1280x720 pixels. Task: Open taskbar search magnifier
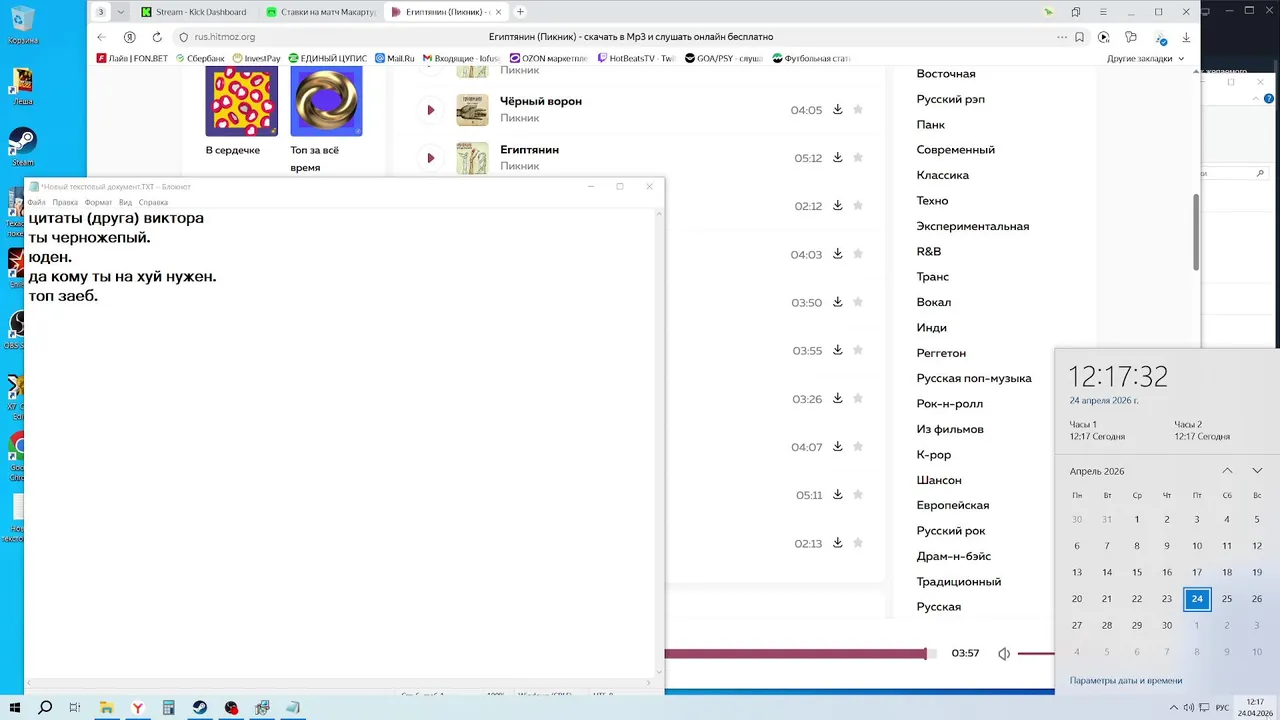click(45, 708)
